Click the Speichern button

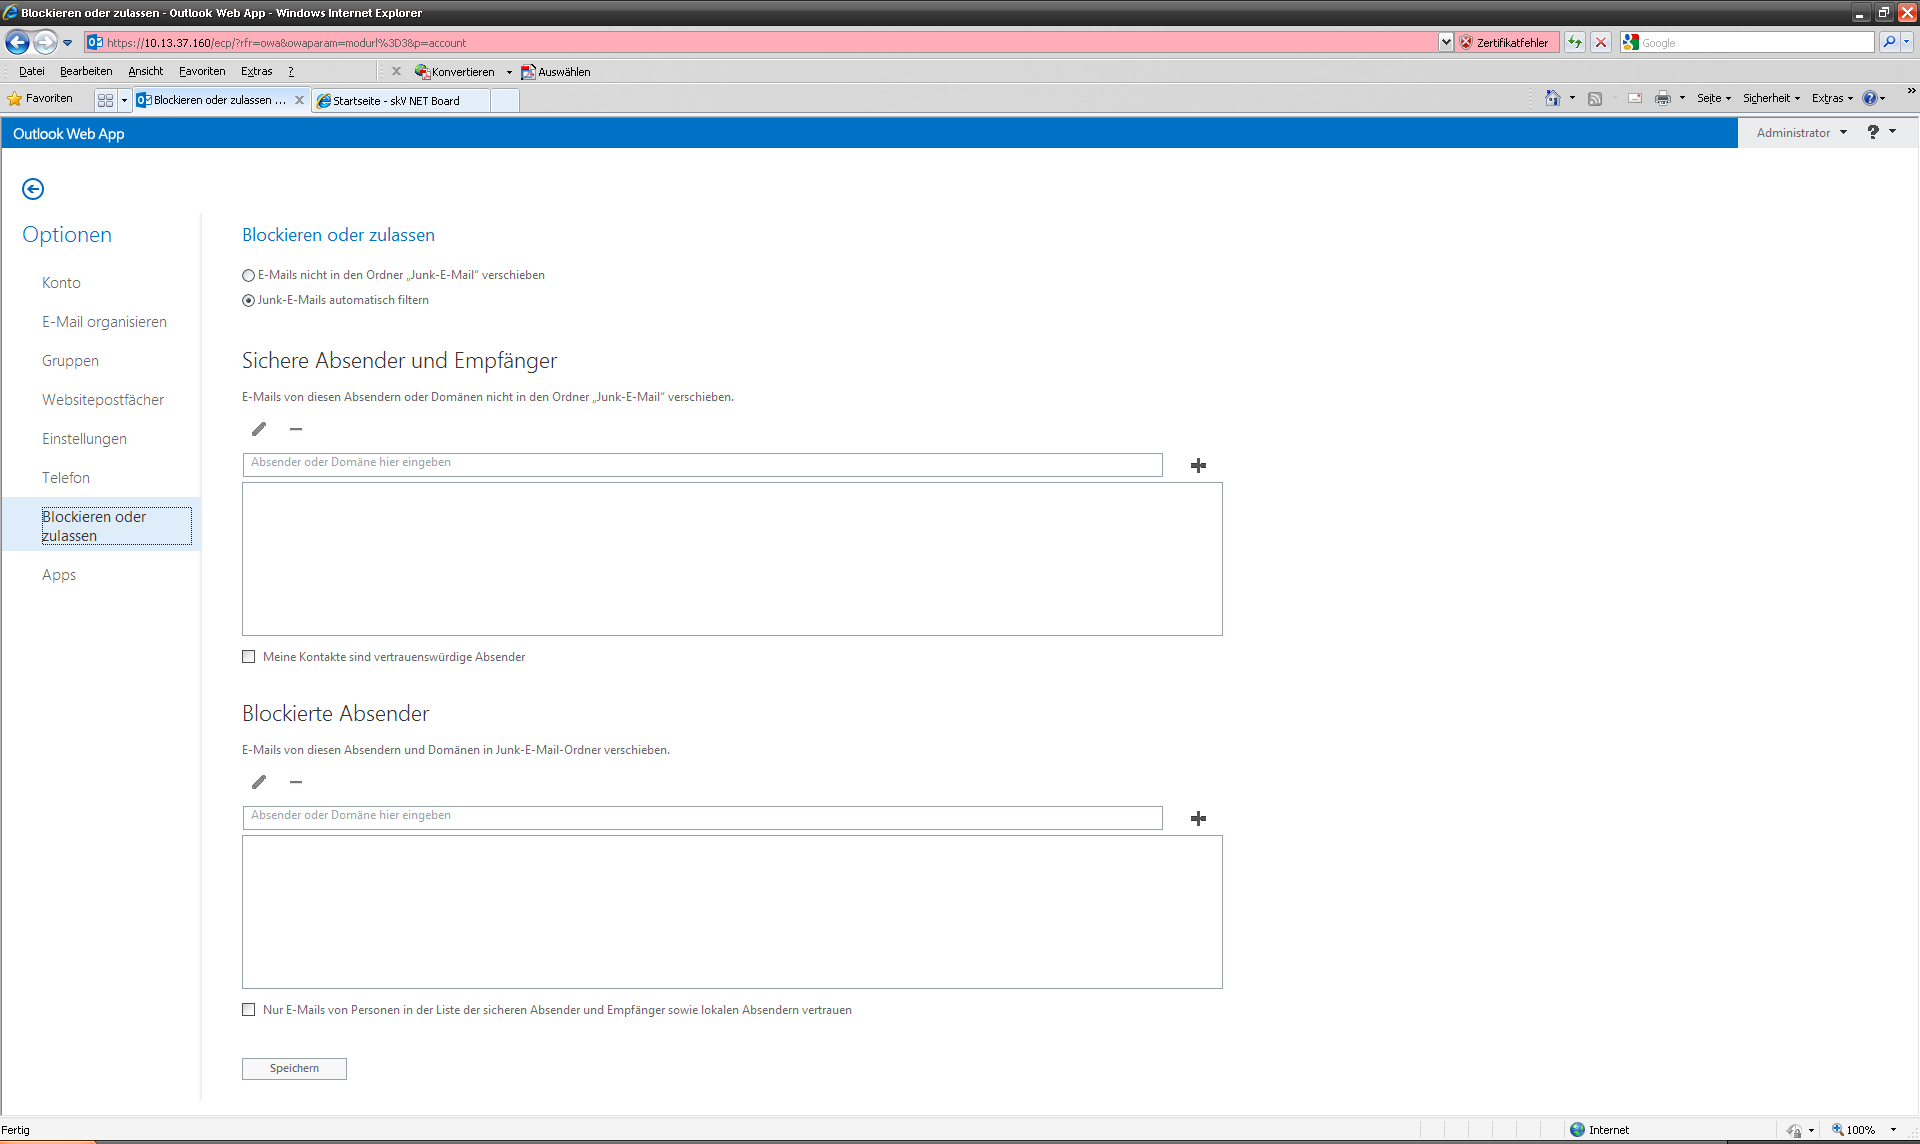click(x=294, y=1068)
